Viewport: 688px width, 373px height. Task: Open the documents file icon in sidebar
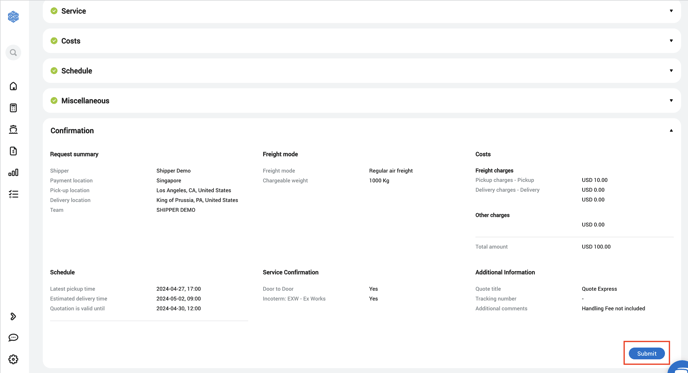[13, 151]
